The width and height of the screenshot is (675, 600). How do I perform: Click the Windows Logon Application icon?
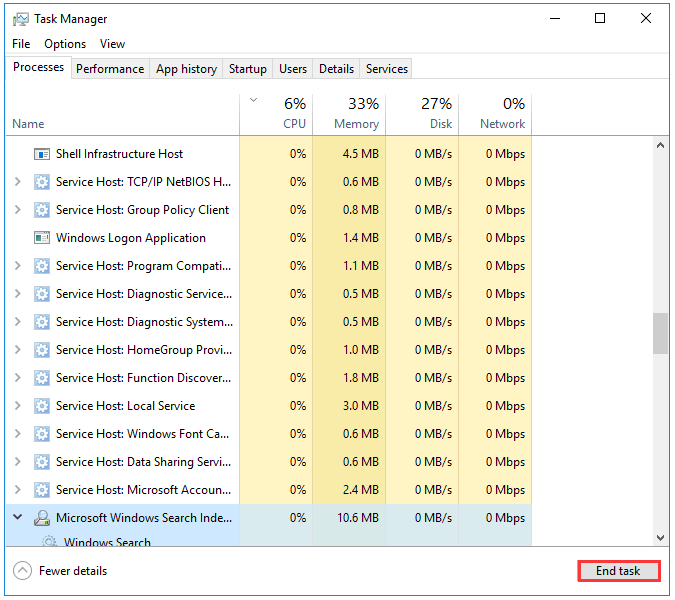[42, 238]
